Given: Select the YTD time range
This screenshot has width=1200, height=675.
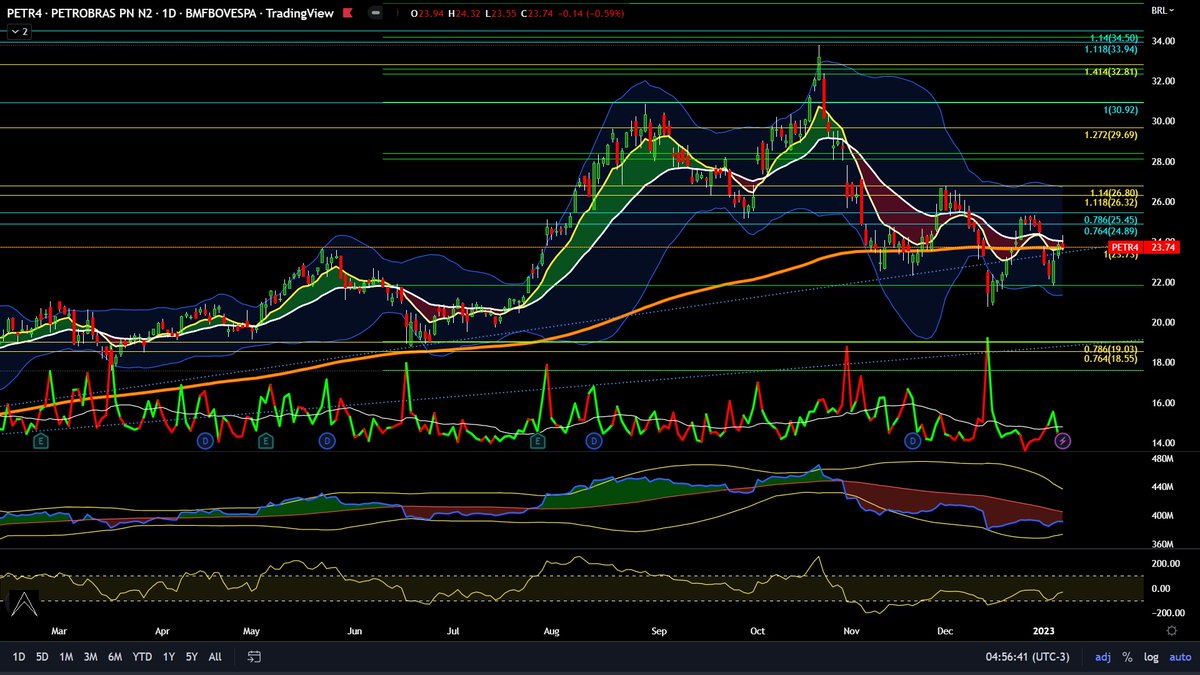Looking at the screenshot, I should pos(143,657).
